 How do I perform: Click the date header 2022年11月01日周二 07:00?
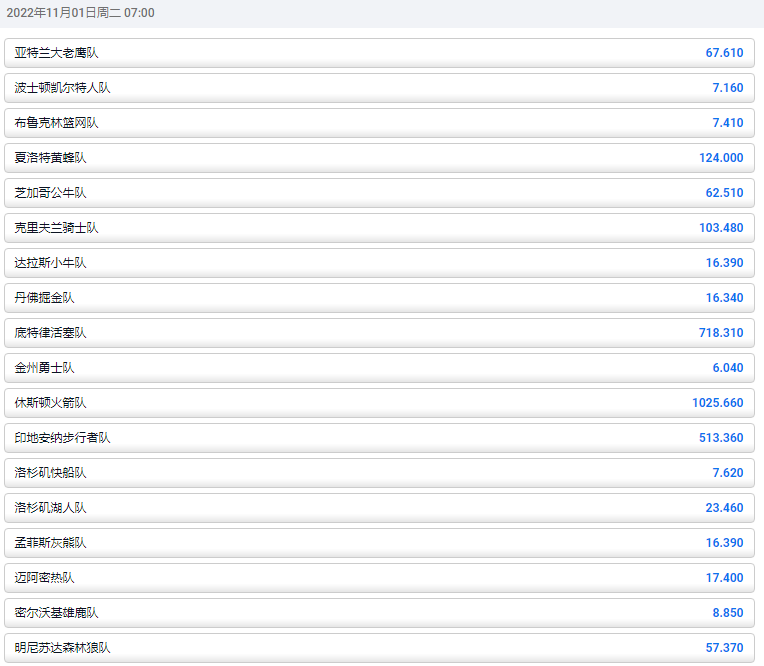pyautogui.click(x=80, y=13)
